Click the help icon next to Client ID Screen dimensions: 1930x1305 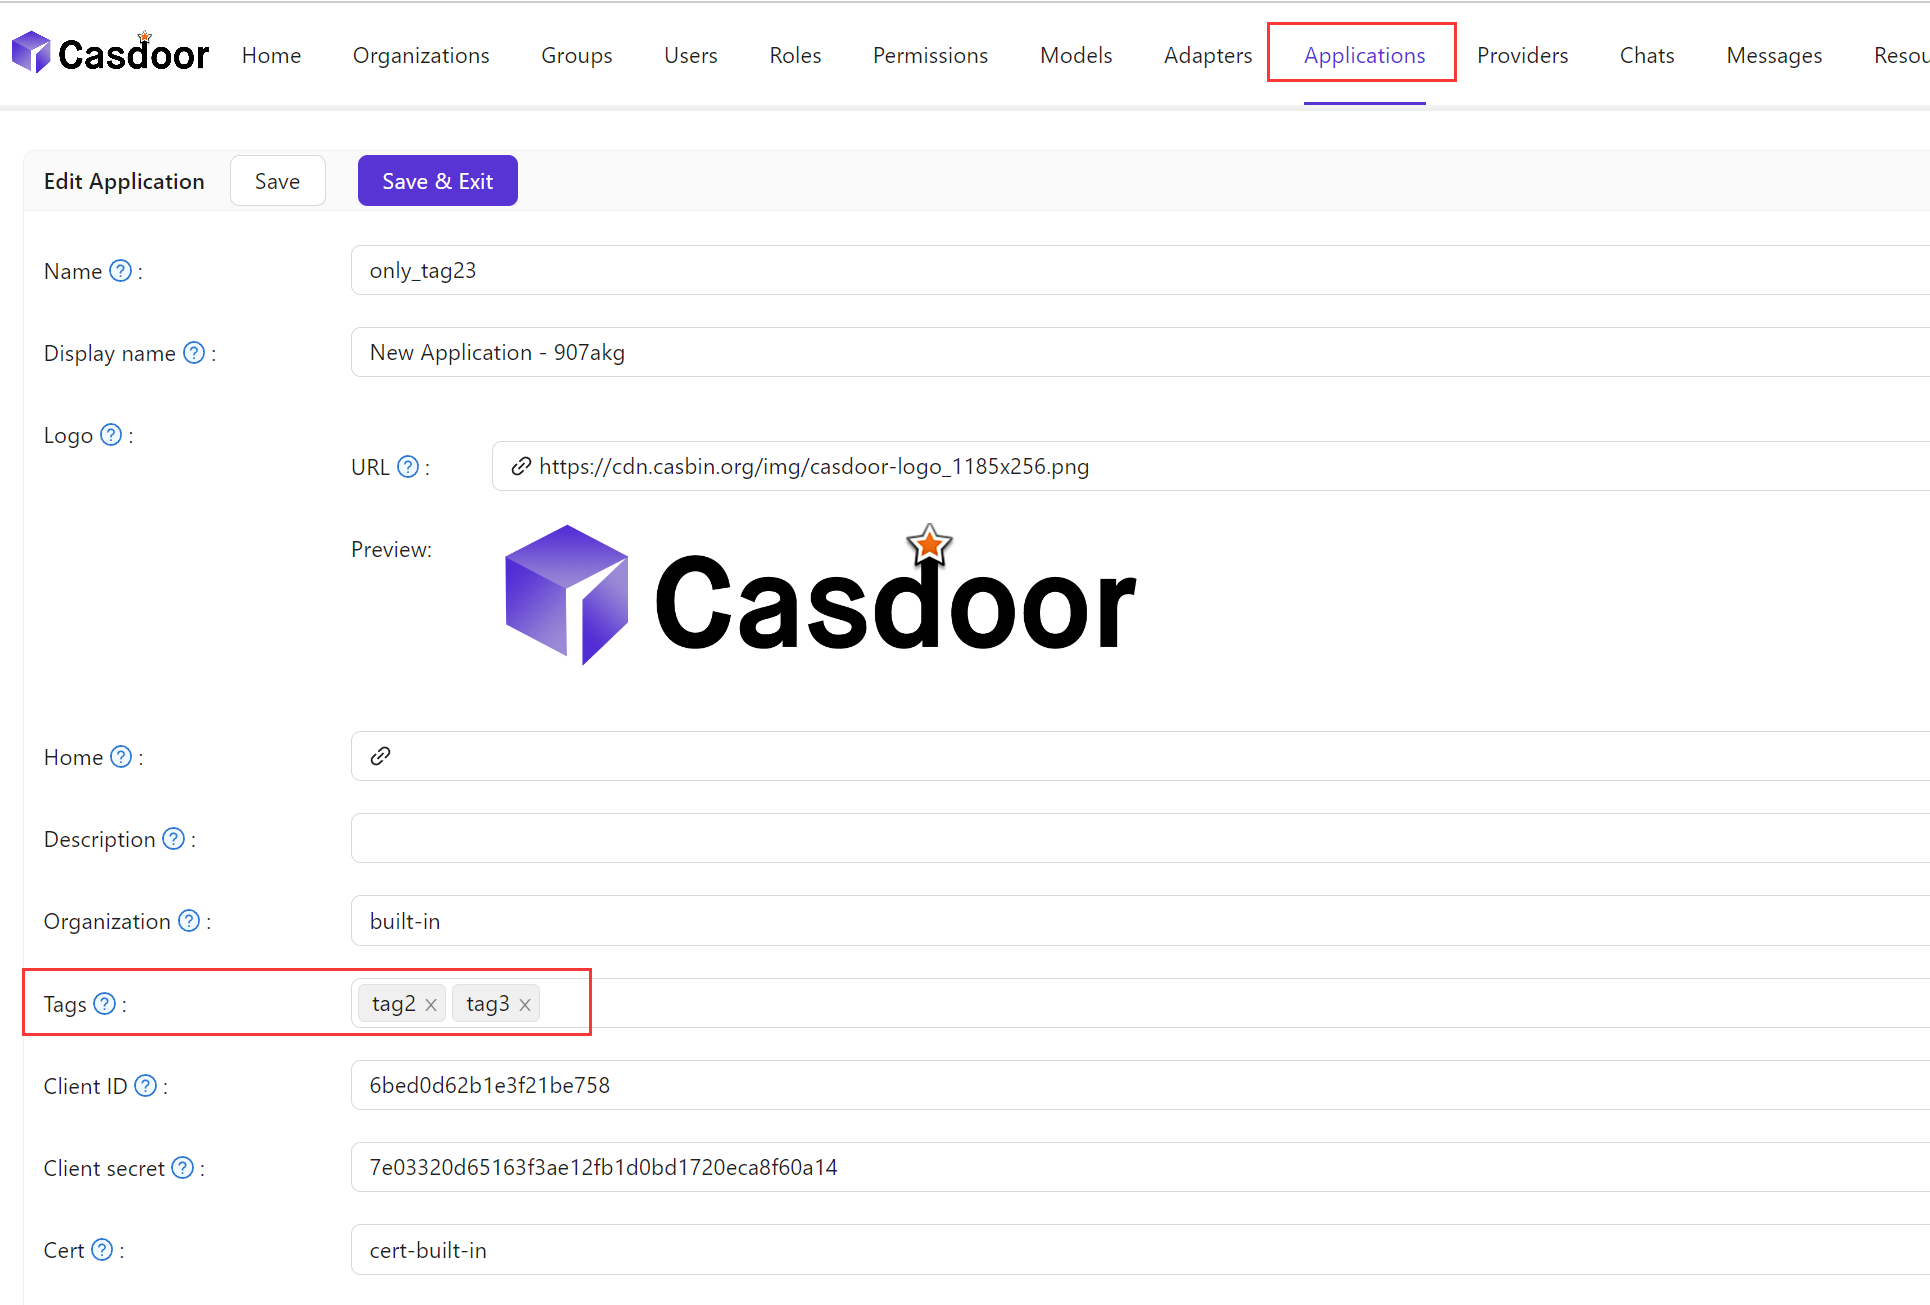147,1085
